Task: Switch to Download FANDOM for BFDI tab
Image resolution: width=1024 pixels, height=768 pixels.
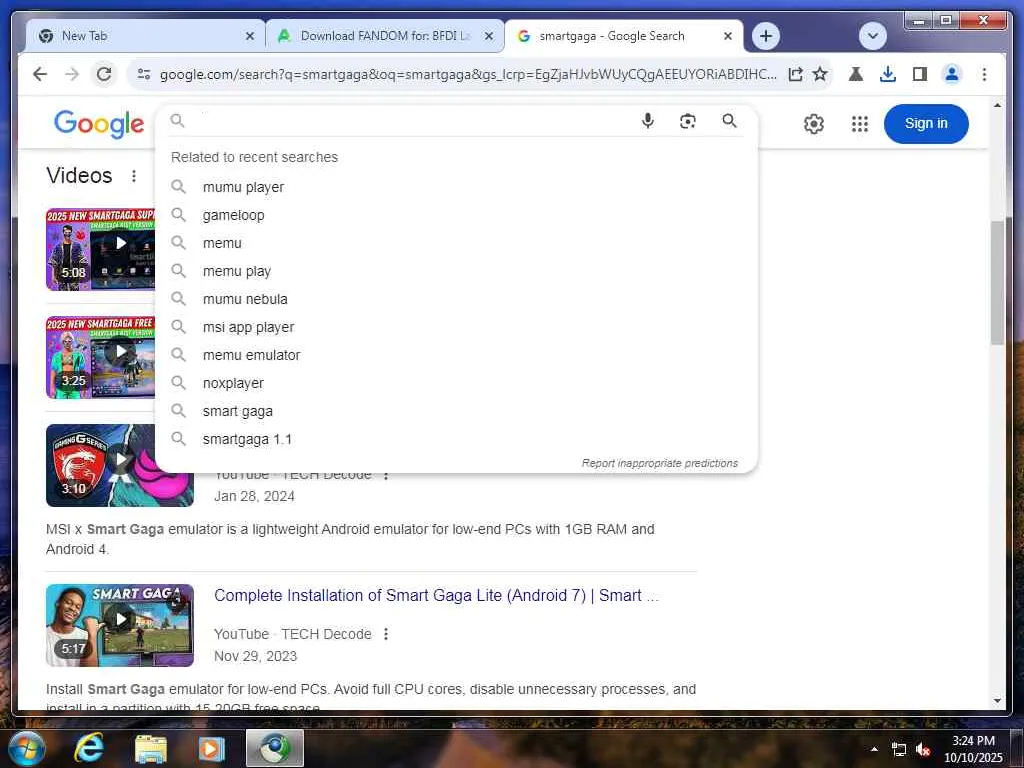Action: 385,36
